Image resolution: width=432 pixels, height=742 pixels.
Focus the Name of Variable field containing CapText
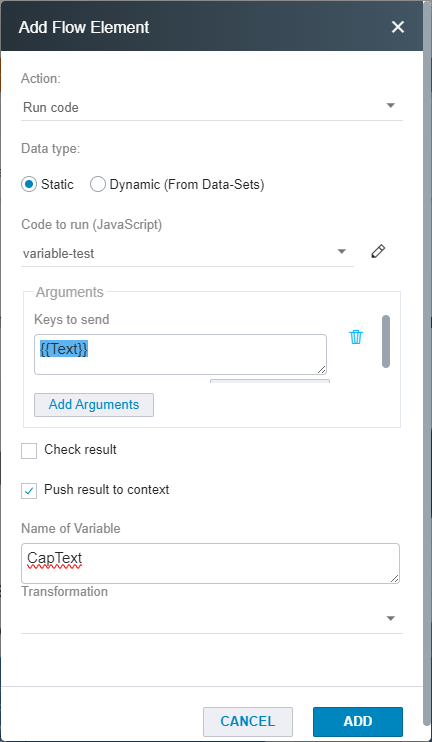[211, 563]
